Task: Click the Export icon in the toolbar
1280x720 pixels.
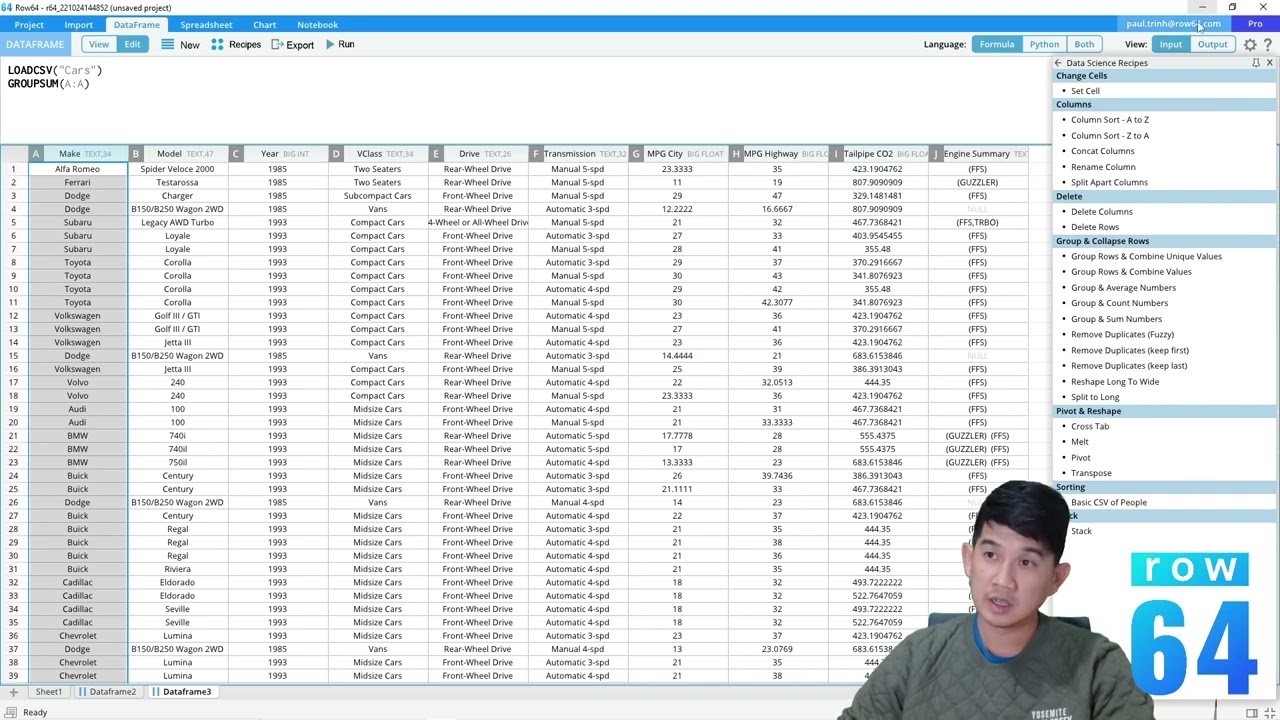Action: click(x=278, y=44)
